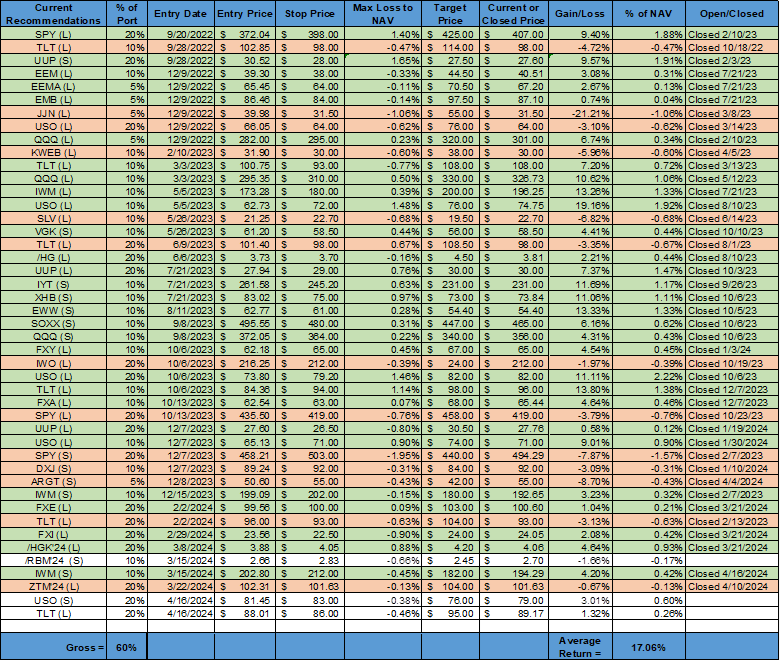Click the 'Average Return =' label
This screenshot has width=780, height=661.
click(x=580, y=647)
